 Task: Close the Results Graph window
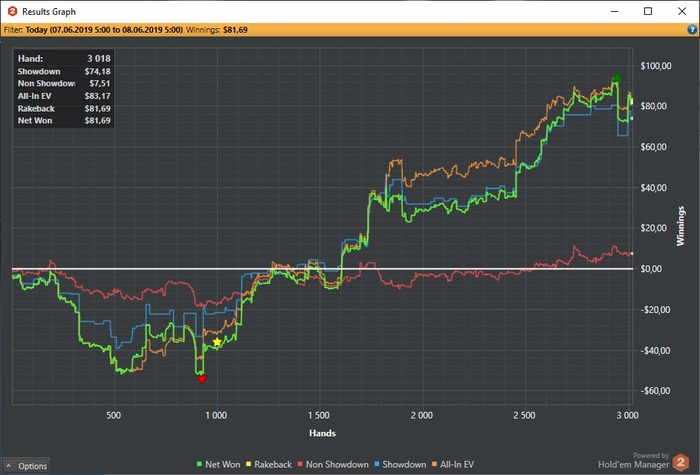(x=682, y=11)
